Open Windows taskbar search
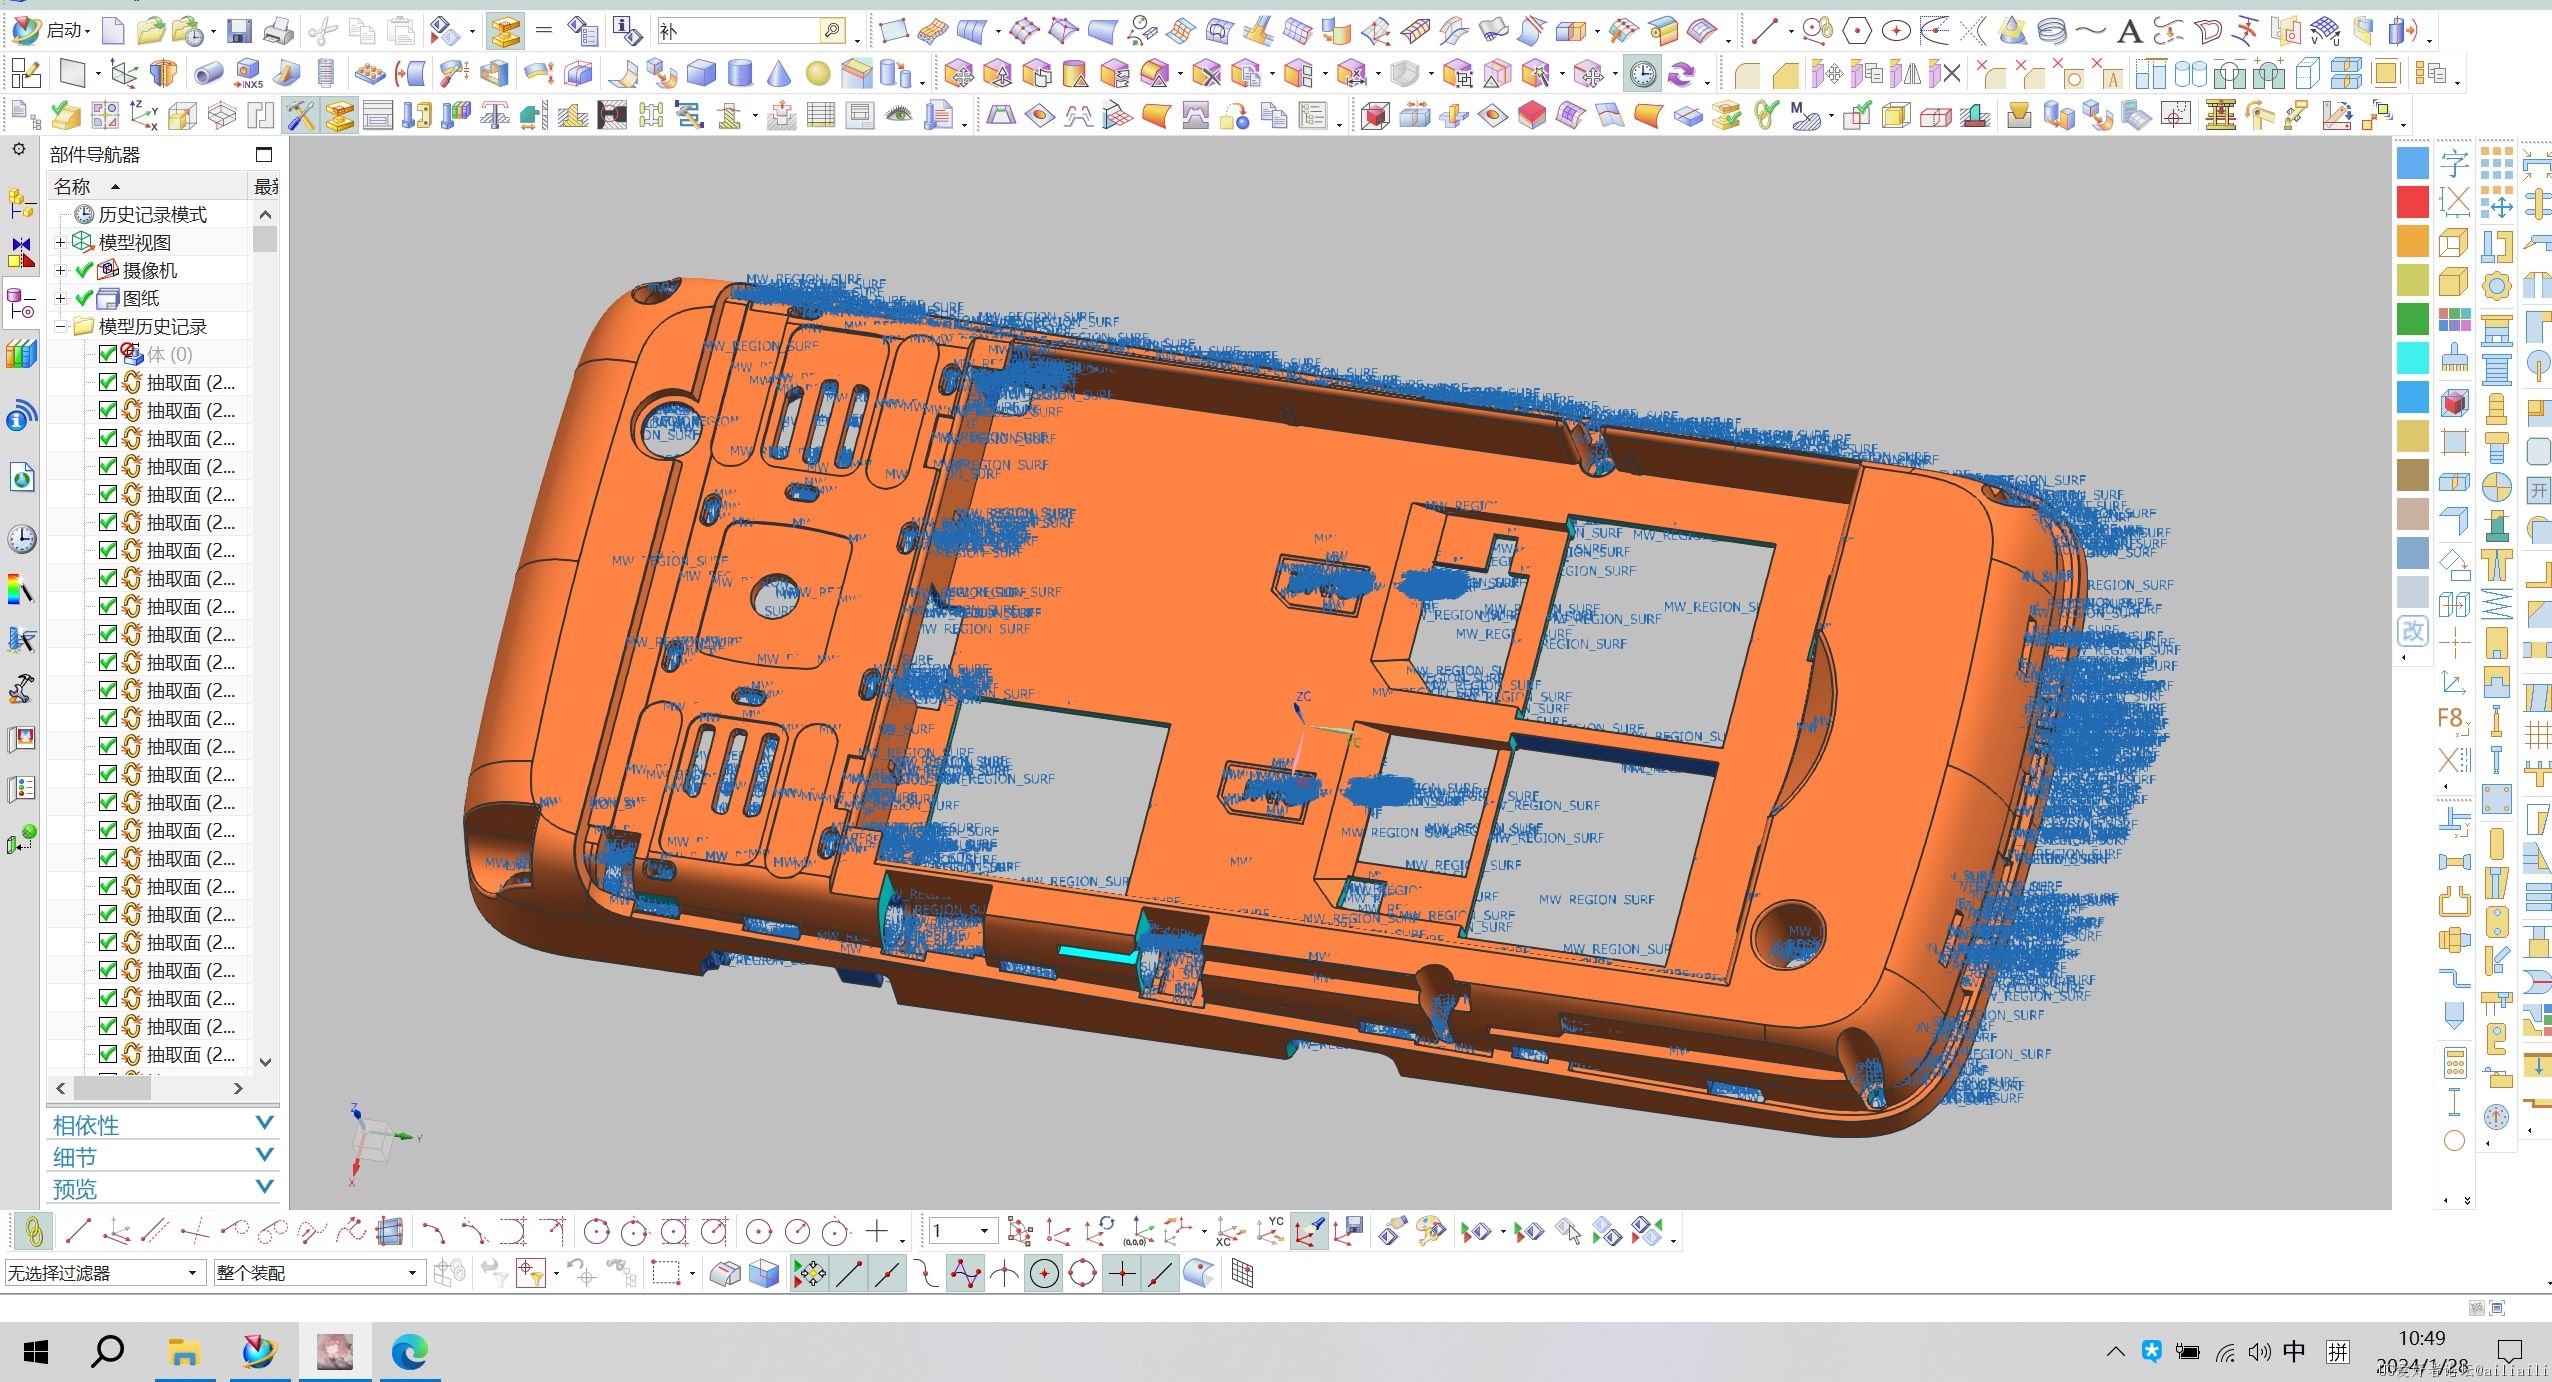Viewport: 2552px width, 1382px height. 107,1353
